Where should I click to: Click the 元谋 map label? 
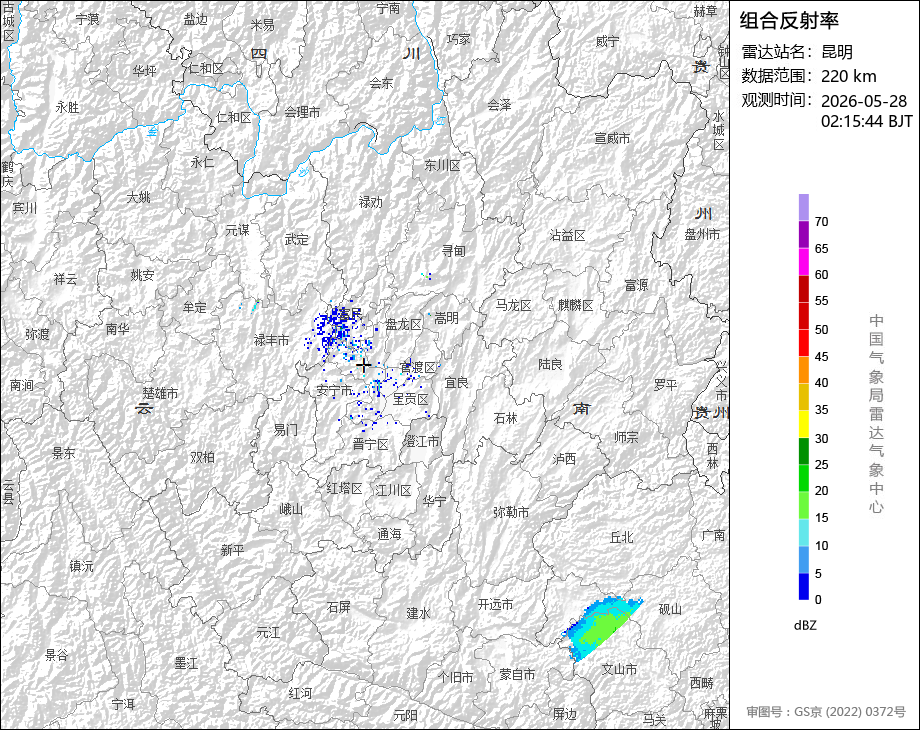pyautogui.click(x=238, y=230)
